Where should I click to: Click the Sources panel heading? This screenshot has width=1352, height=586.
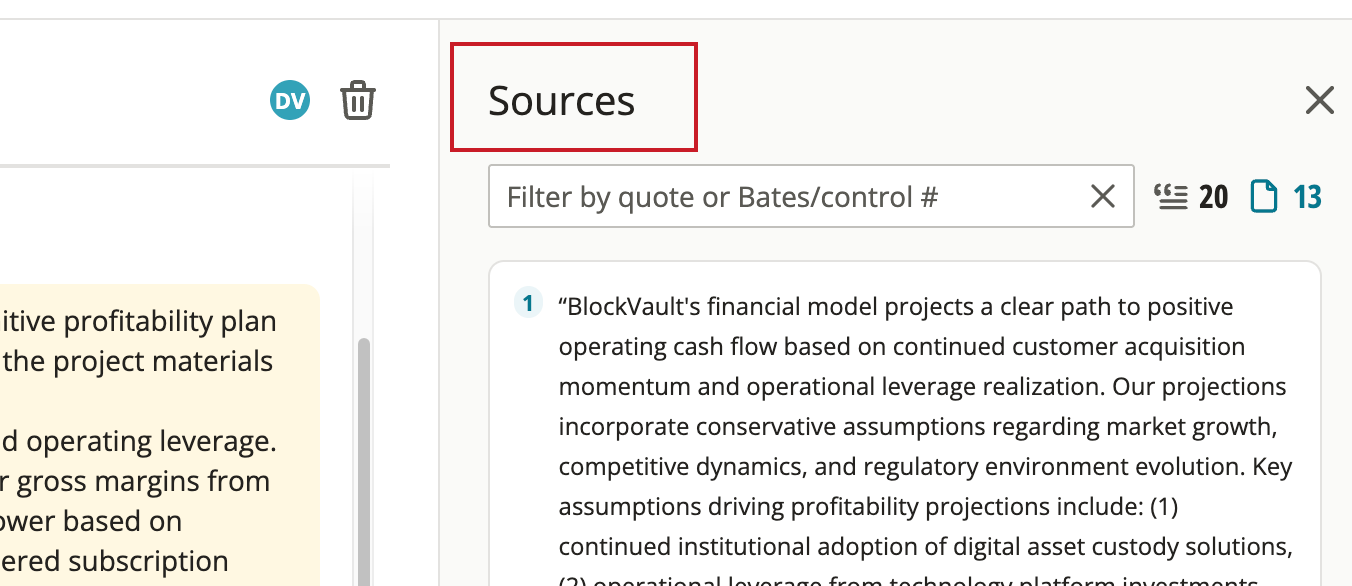[x=561, y=101]
